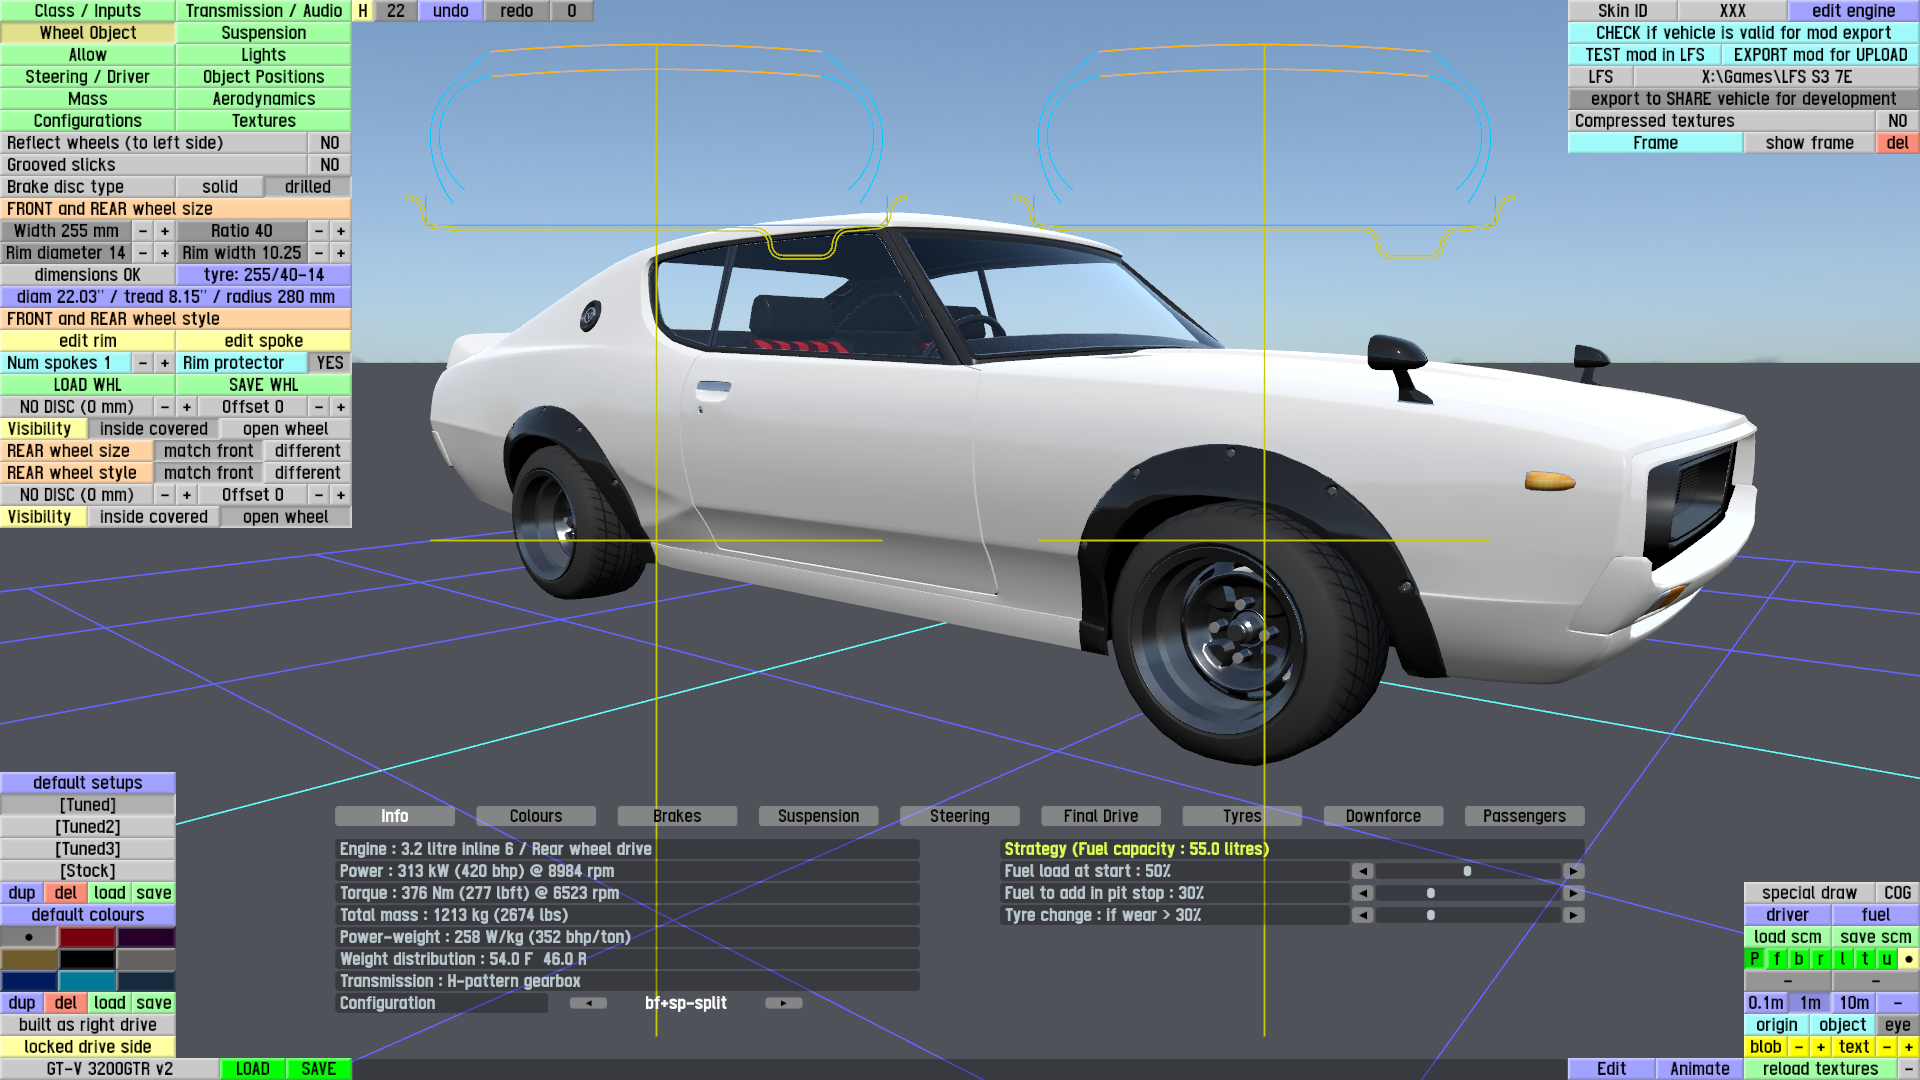The width and height of the screenshot is (1920, 1080).
Task: Click CHECK if vehicle is valid for export
Action: tap(1743, 33)
